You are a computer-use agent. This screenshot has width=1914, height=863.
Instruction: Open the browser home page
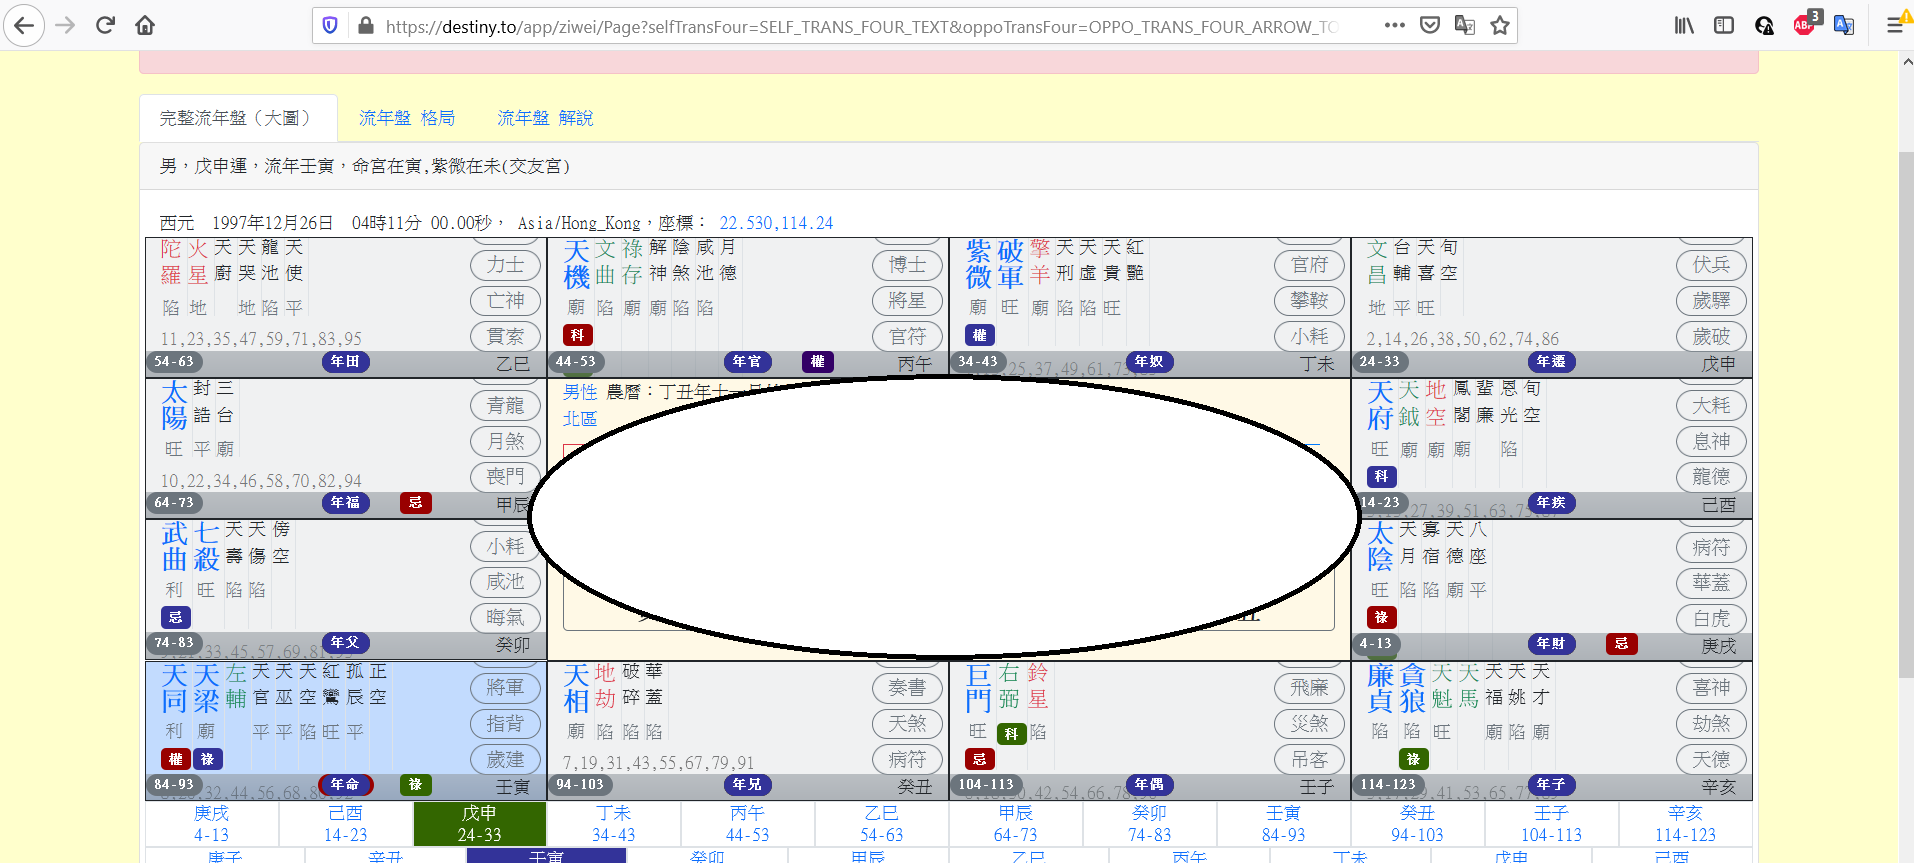click(x=145, y=26)
